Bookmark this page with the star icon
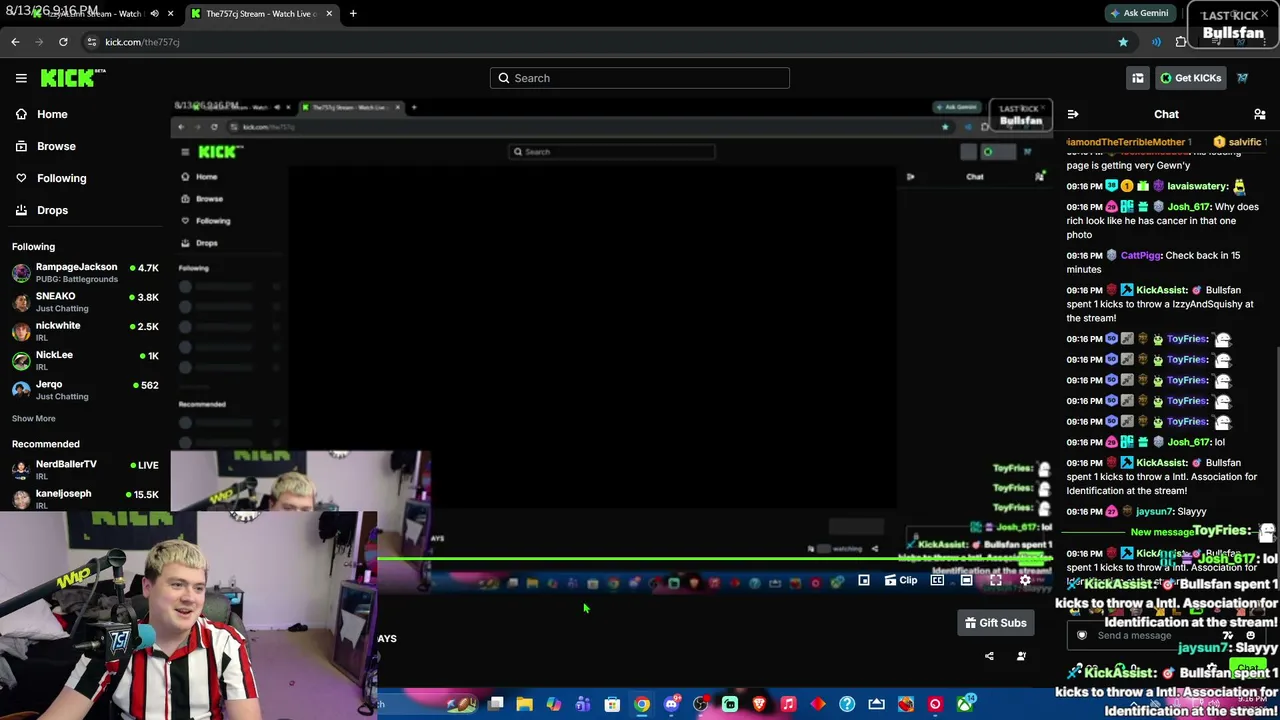This screenshot has width=1280, height=720. 1123,42
